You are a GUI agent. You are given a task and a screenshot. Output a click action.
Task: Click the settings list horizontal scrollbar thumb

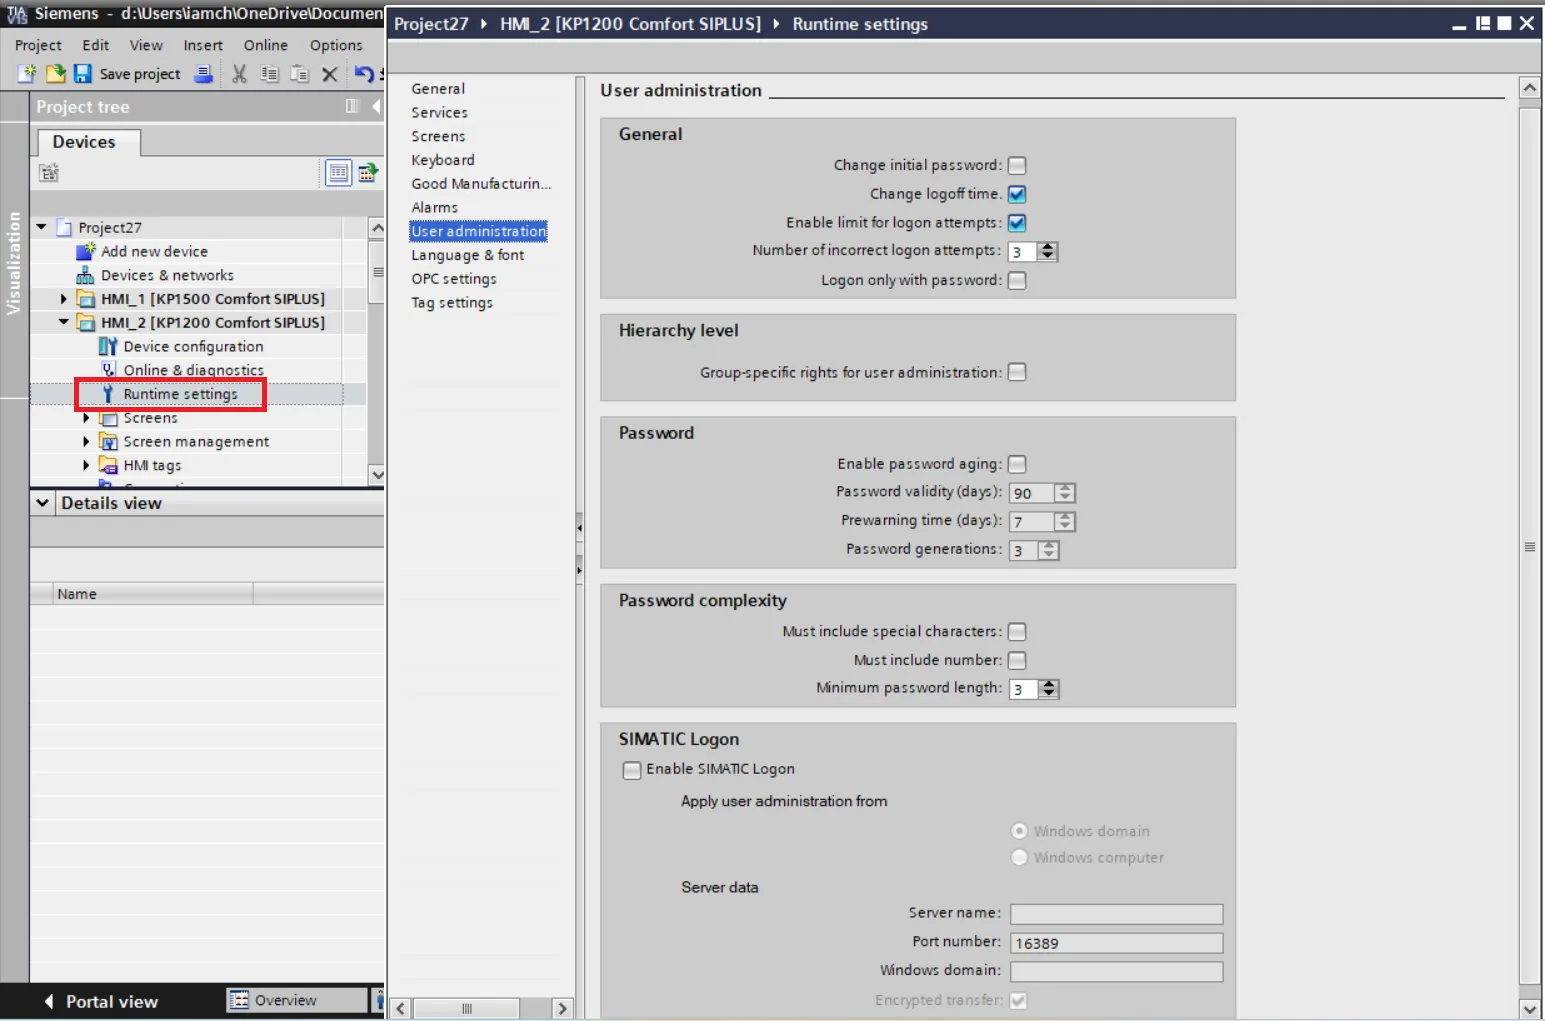(466, 1008)
